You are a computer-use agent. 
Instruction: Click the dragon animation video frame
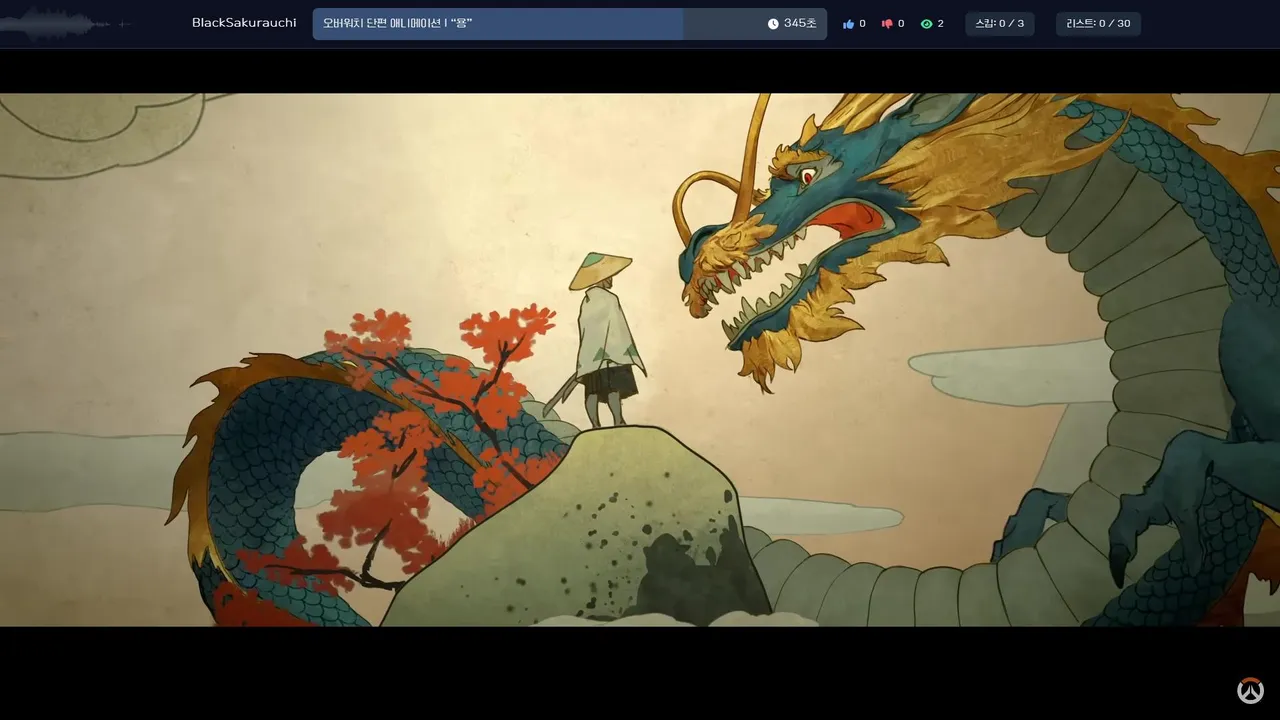coord(640,360)
